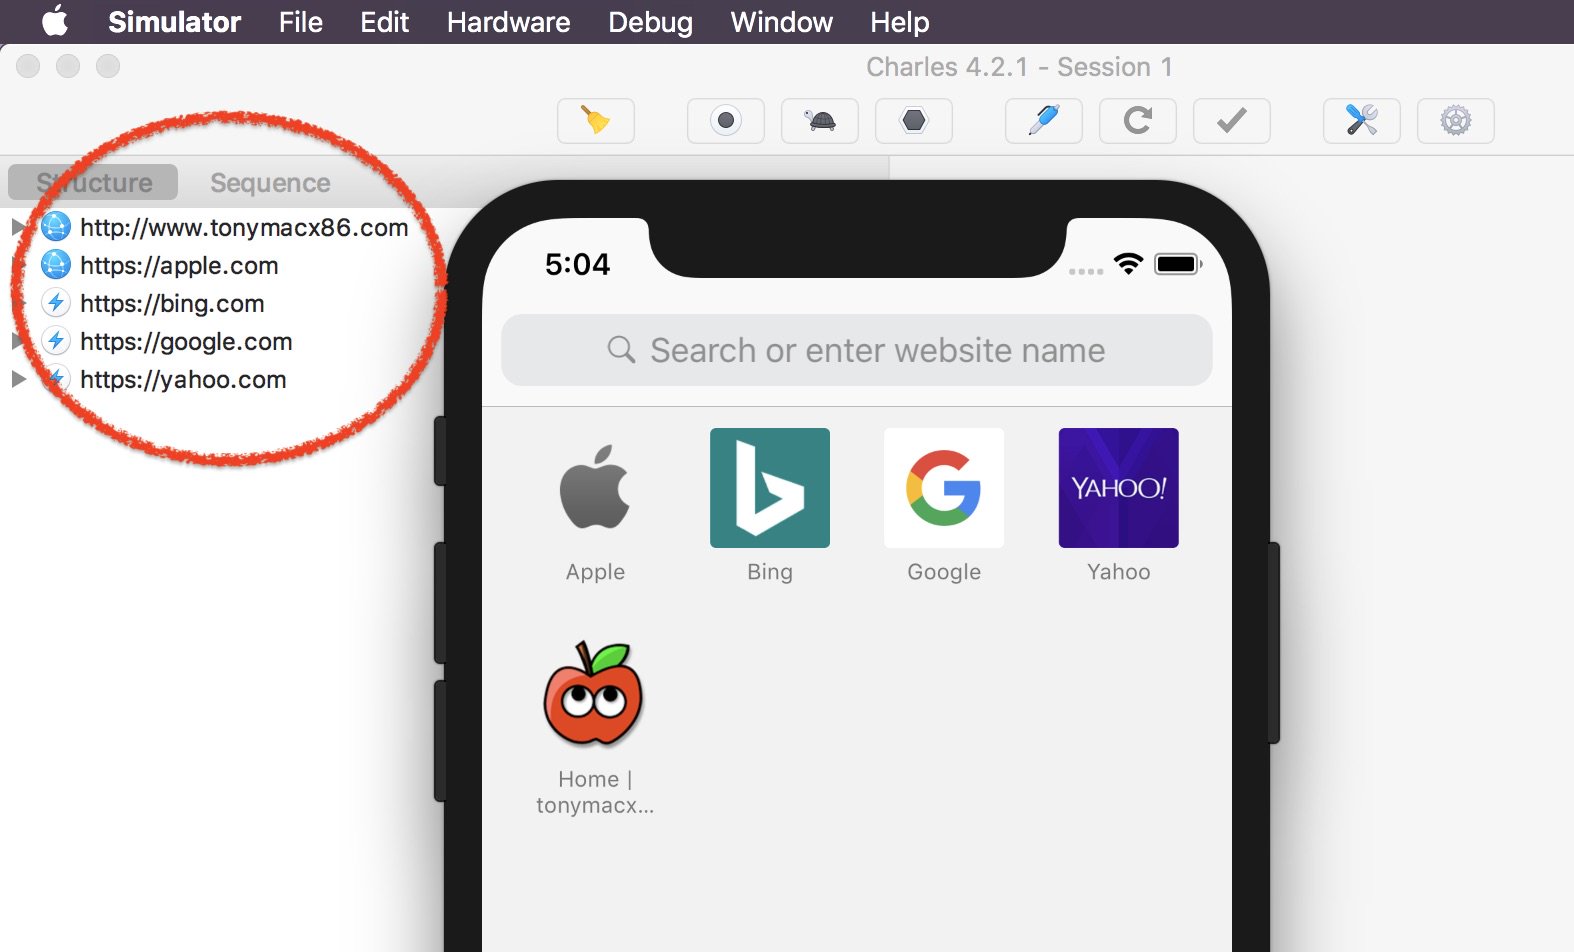
Task: Click the globe icon beside apple.com
Action: (56, 265)
